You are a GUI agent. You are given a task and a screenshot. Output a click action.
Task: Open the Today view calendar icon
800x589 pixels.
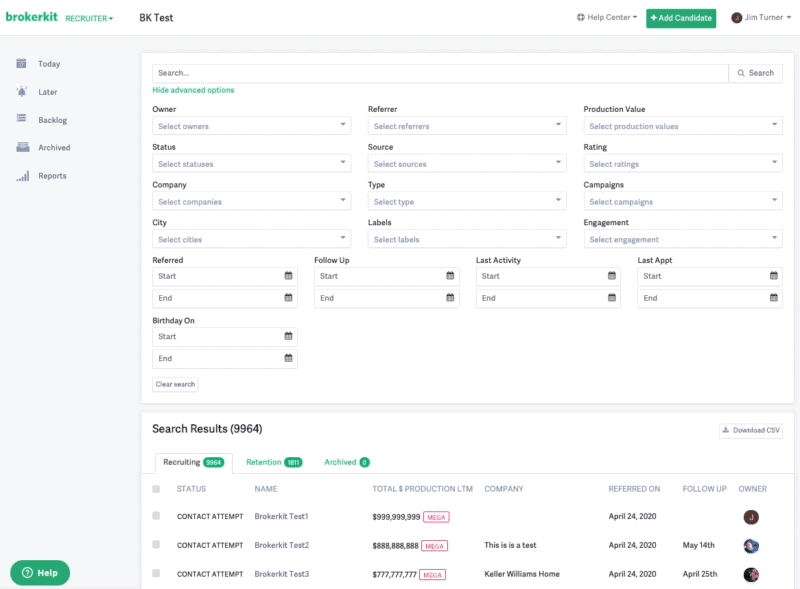(x=21, y=63)
